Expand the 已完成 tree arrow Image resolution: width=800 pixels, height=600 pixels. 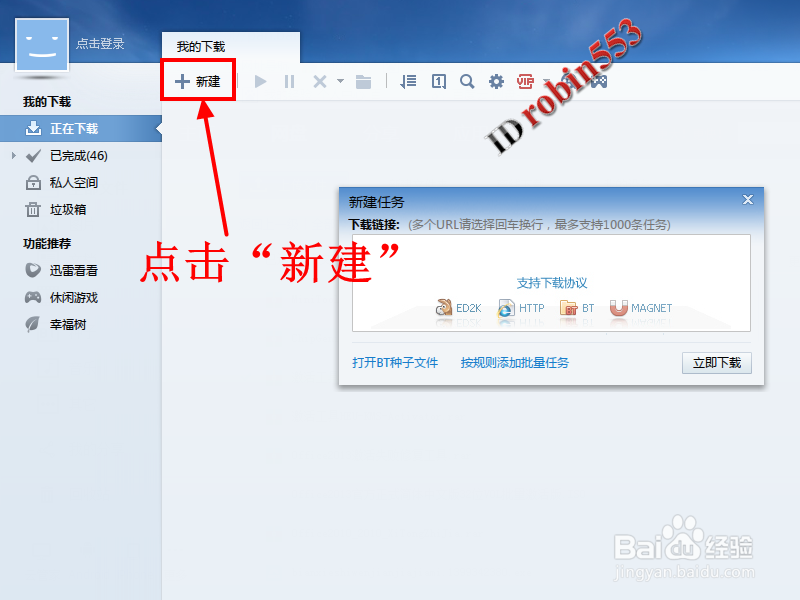pos(14,156)
